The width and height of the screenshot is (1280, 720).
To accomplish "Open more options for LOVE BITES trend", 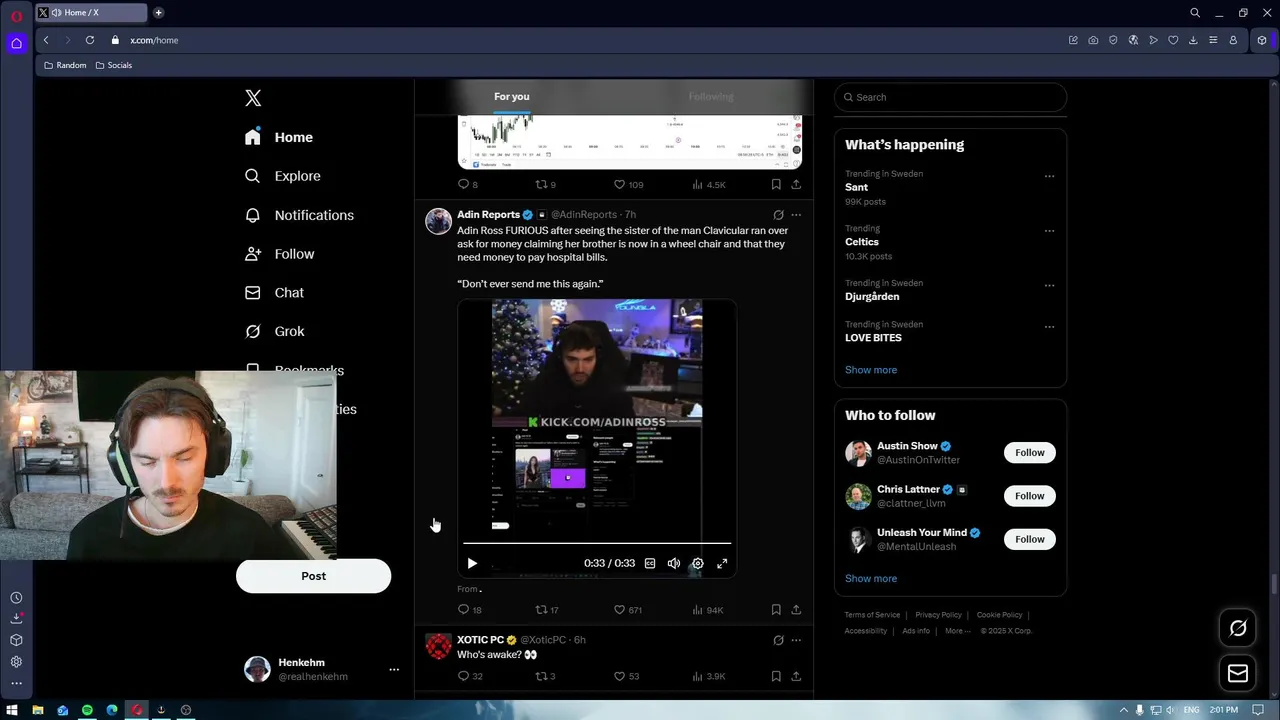I will click(1049, 326).
